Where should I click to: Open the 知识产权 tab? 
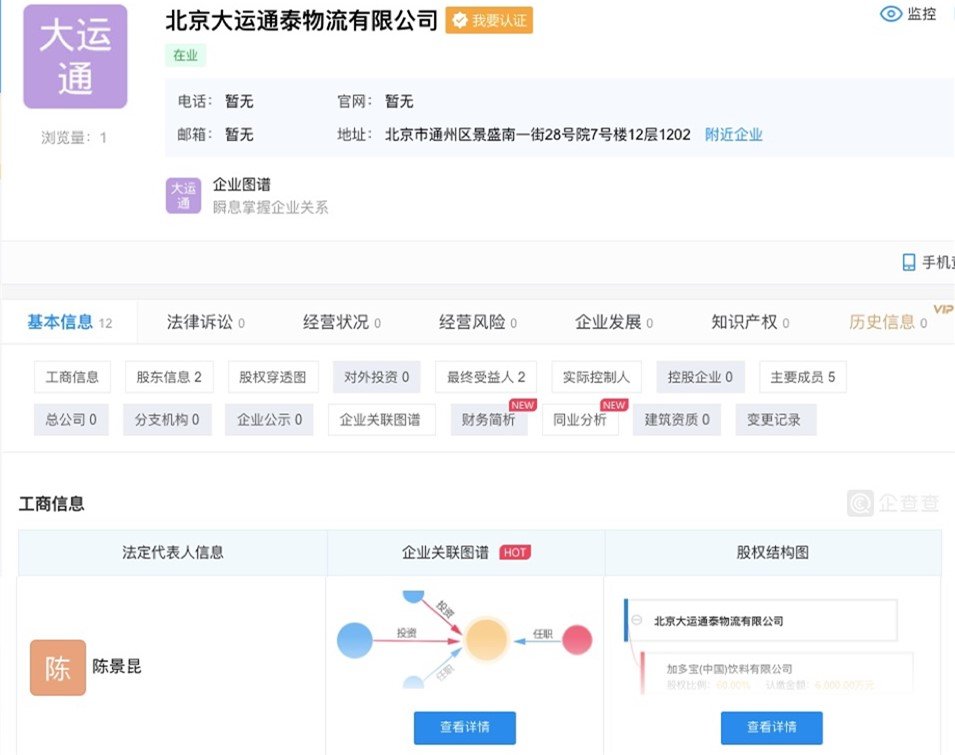pyautogui.click(x=750, y=322)
